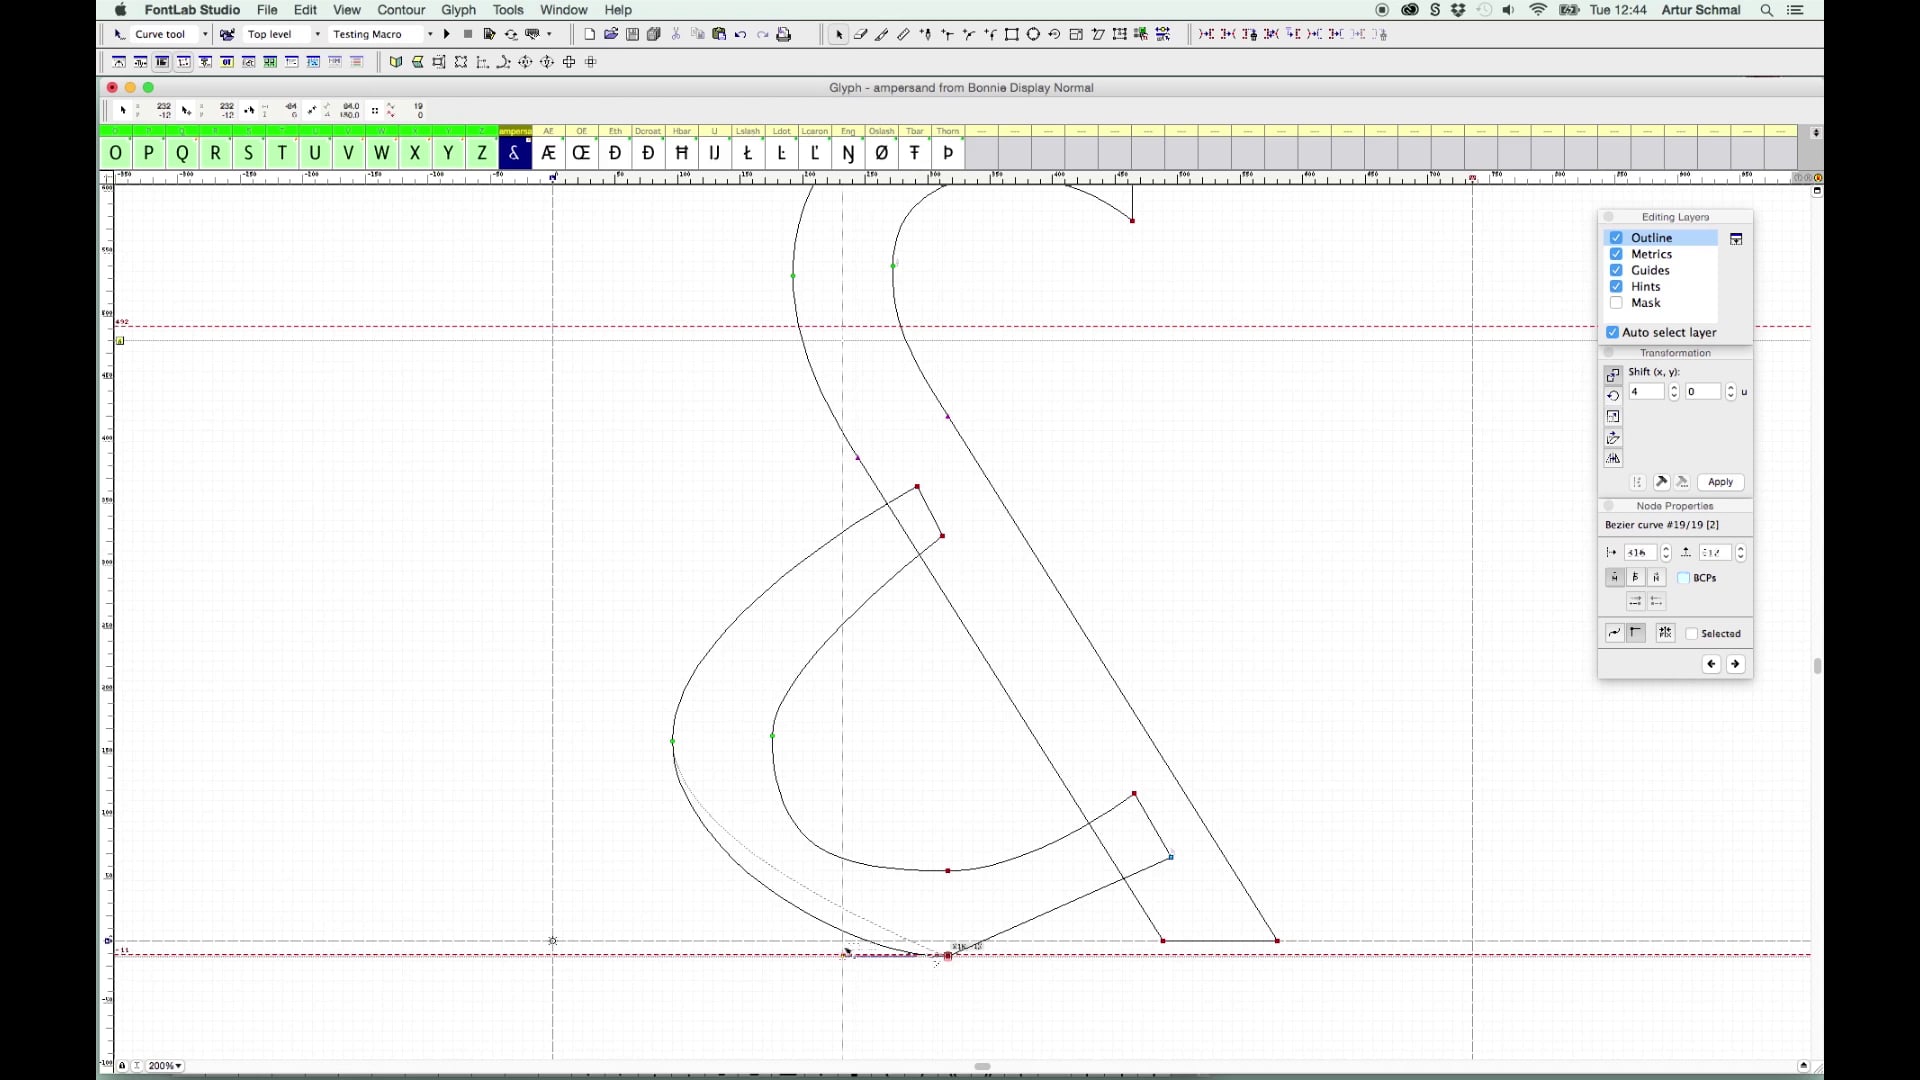Go to next node arrow

1735,664
